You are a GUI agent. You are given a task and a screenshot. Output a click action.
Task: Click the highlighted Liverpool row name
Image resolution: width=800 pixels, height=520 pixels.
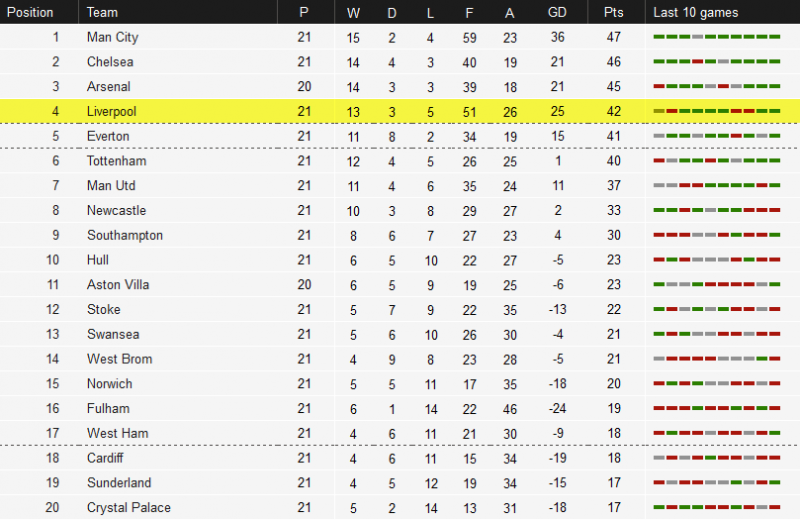[112, 111]
